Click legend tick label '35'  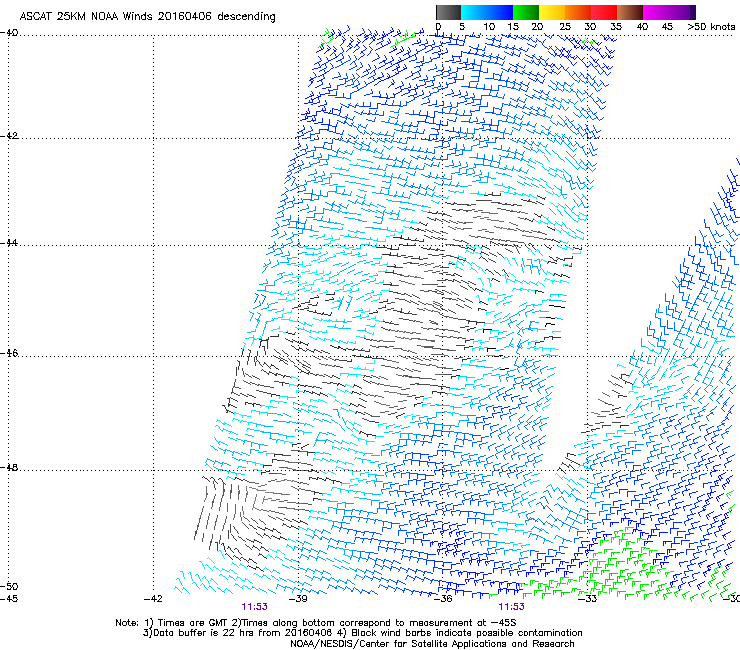(x=616, y=26)
